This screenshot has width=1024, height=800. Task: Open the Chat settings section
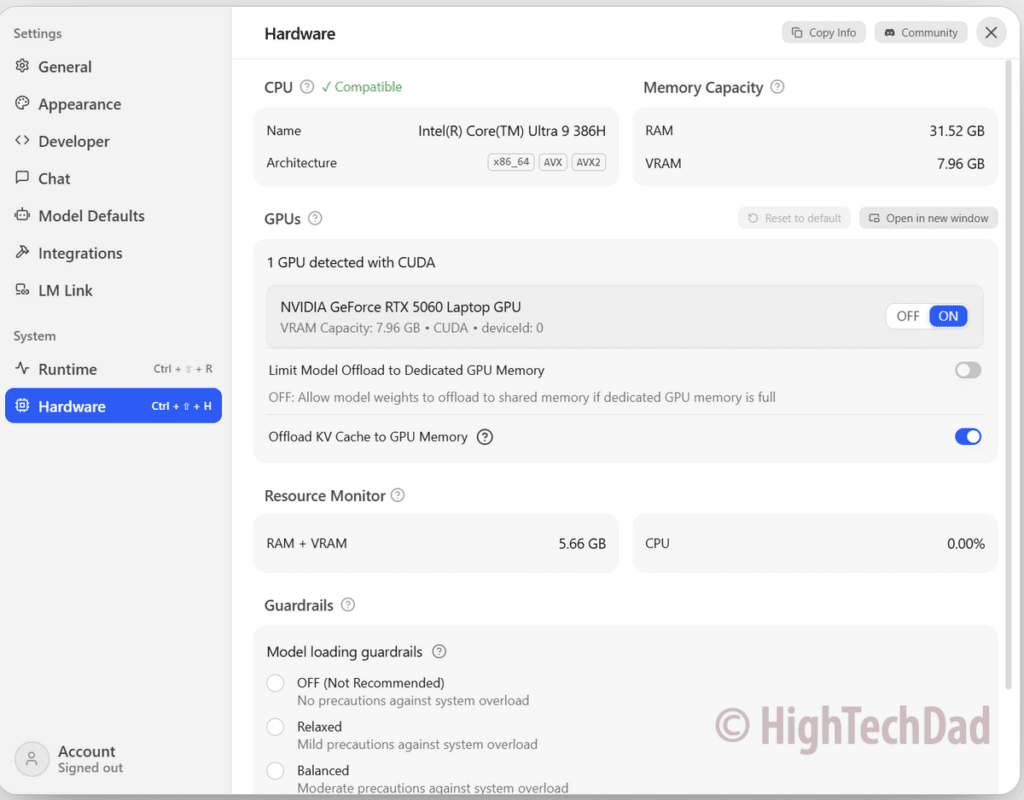coord(113,178)
